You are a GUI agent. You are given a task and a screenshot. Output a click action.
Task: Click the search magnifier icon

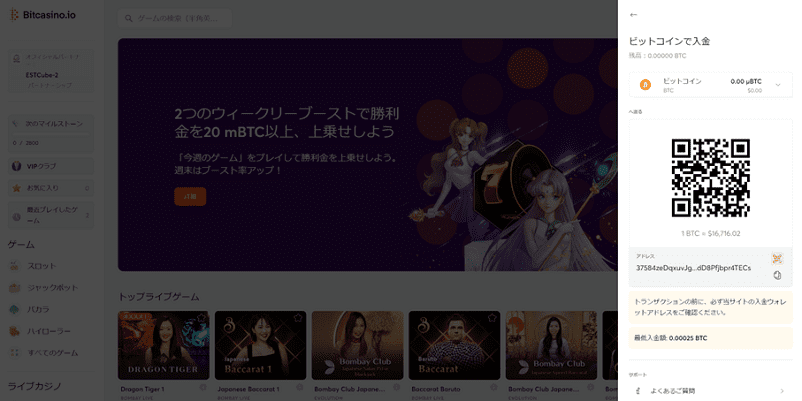coord(129,18)
